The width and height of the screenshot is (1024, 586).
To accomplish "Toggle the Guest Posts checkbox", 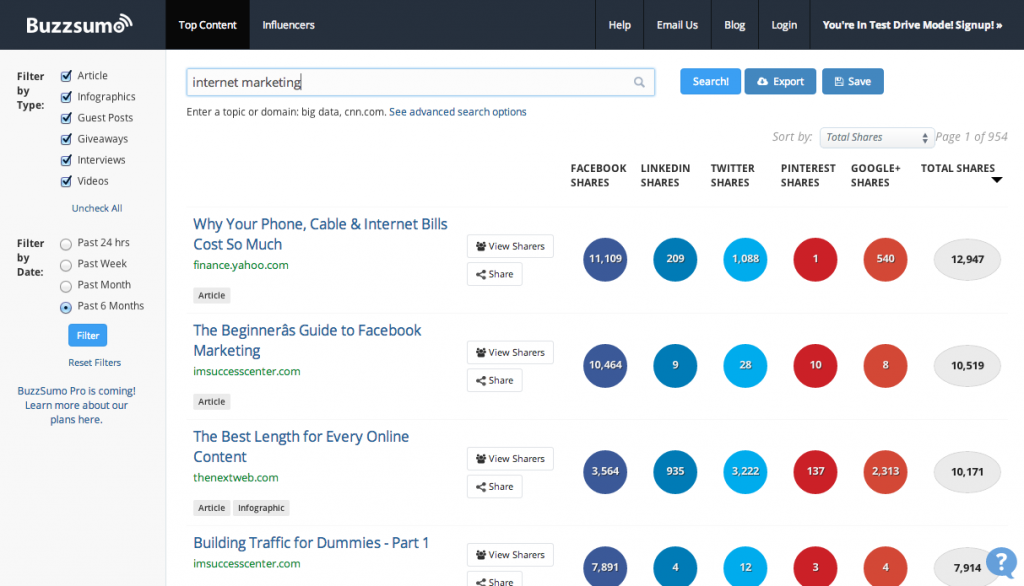I will pos(66,118).
